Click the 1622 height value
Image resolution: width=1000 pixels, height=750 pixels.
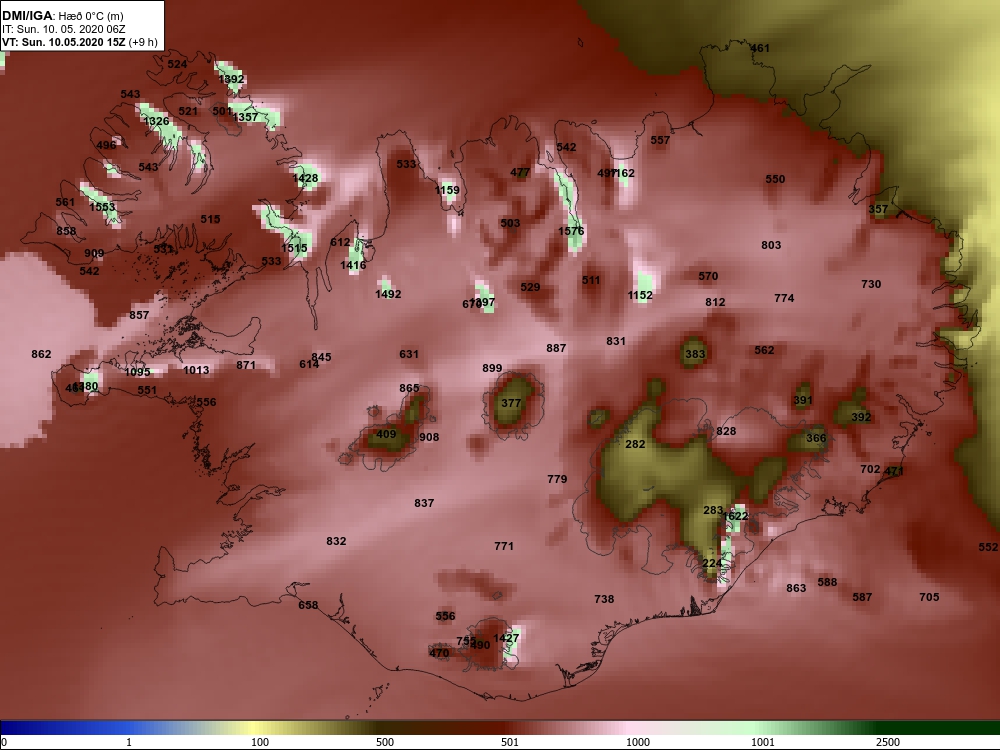(x=736, y=515)
